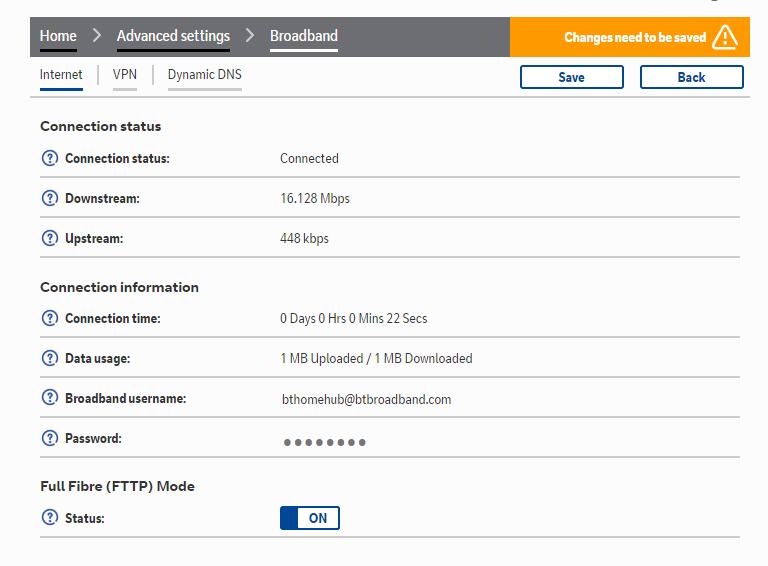Screen dimensions: 768x566
Task: Show help for Full Fibre Status
Action: pyautogui.click(x=49, y=518)
